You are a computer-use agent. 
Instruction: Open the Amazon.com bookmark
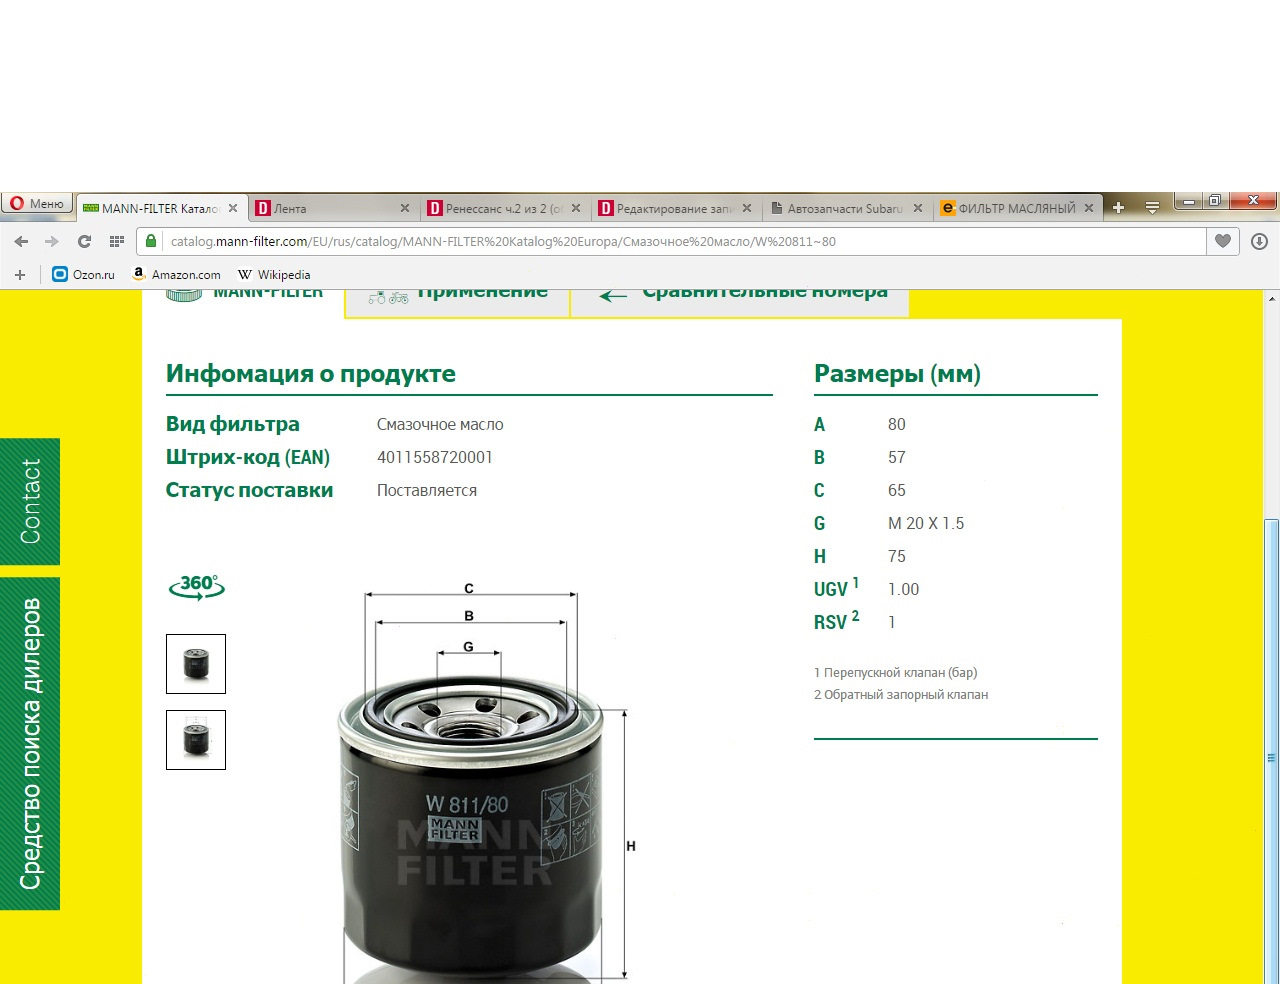(x=176, y=274)
